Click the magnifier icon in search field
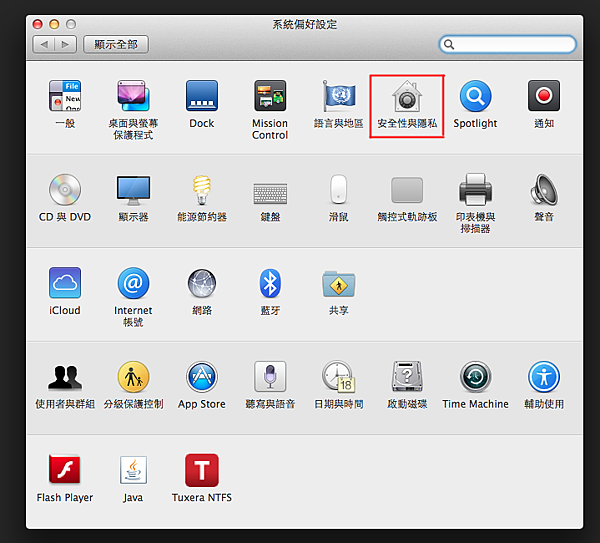 tap(449, 45)
